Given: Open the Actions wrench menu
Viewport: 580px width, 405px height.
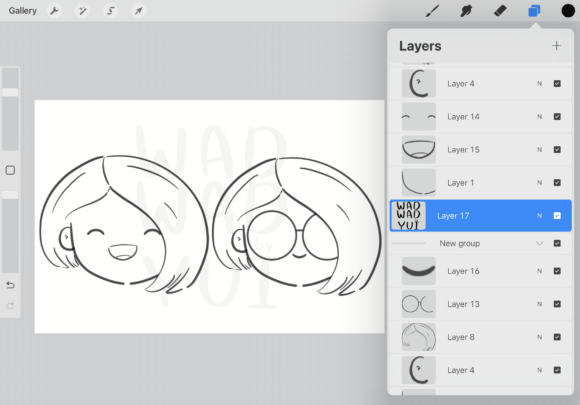Looking at the screenshot, I should point(55,11).
